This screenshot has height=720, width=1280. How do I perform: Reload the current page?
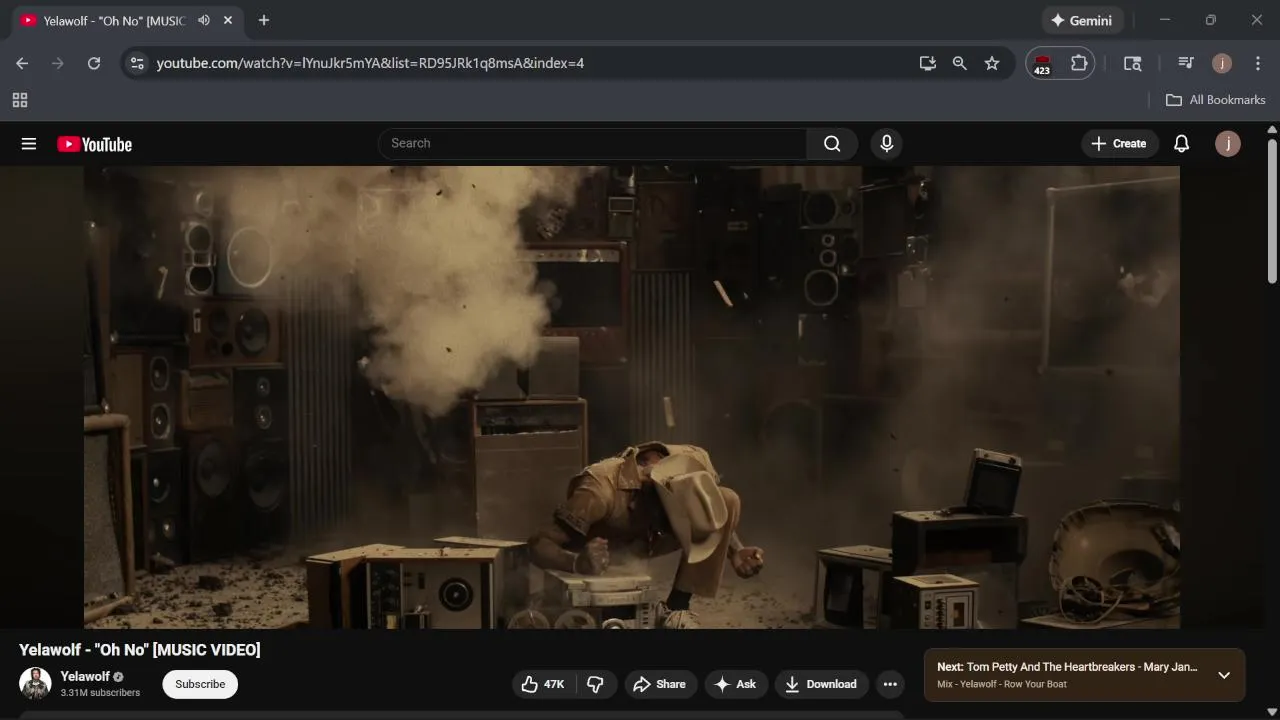tap(94, 63)
